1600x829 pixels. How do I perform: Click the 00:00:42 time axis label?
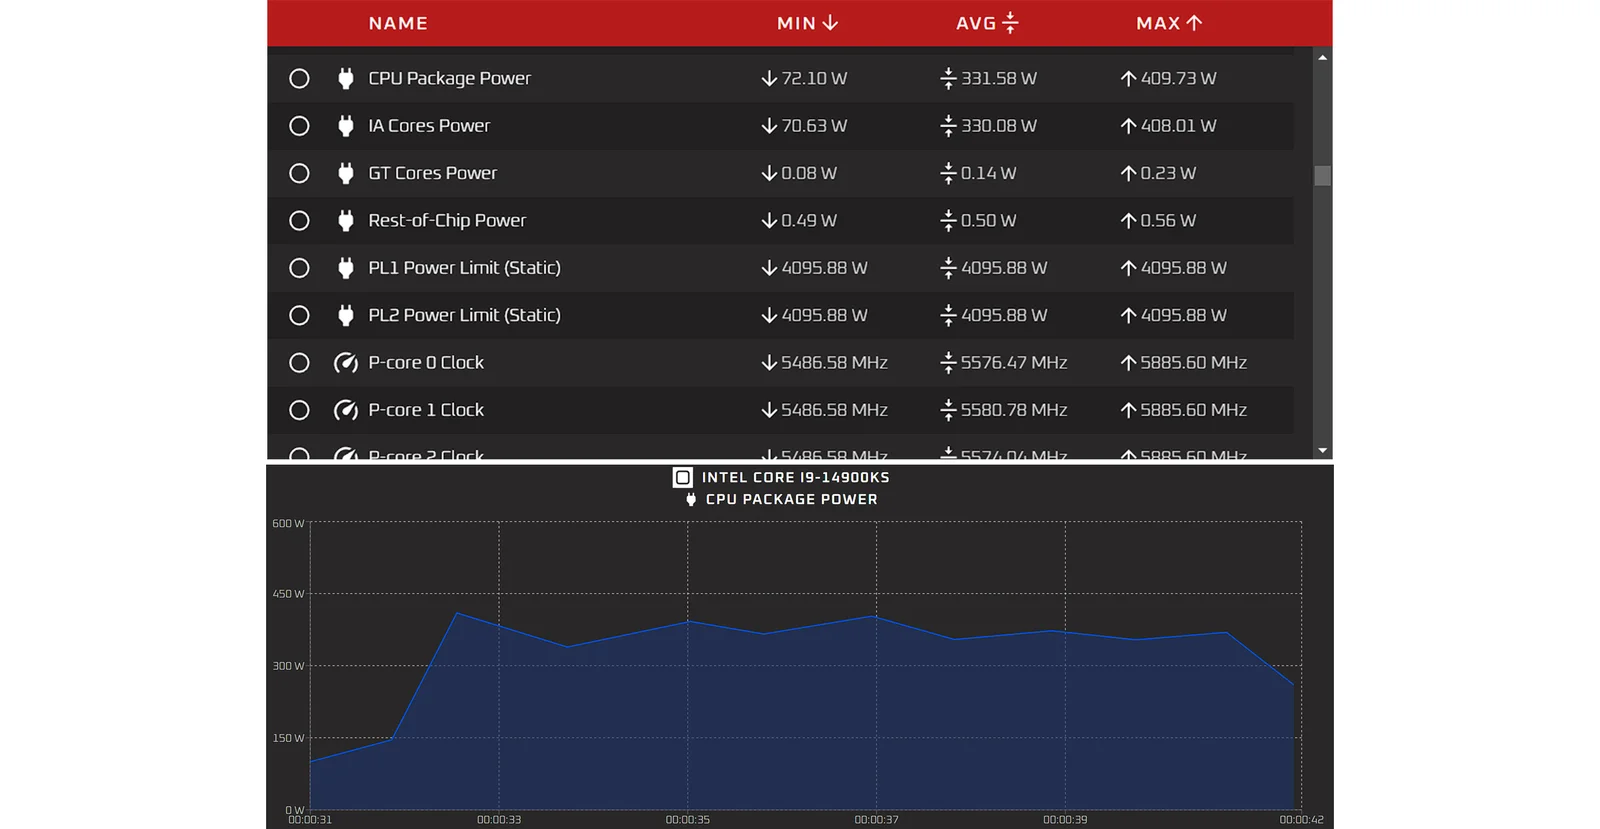(x=1301, y=820)
